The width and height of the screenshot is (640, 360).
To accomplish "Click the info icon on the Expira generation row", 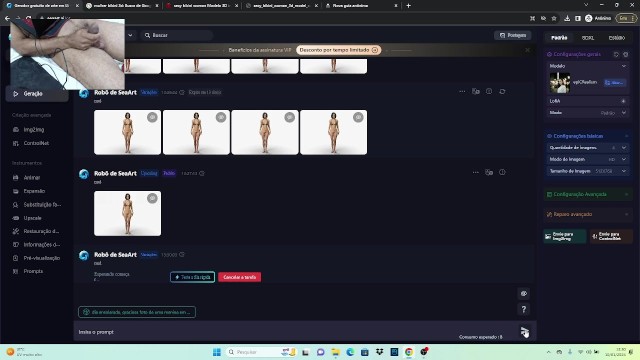I will (489, 91).
